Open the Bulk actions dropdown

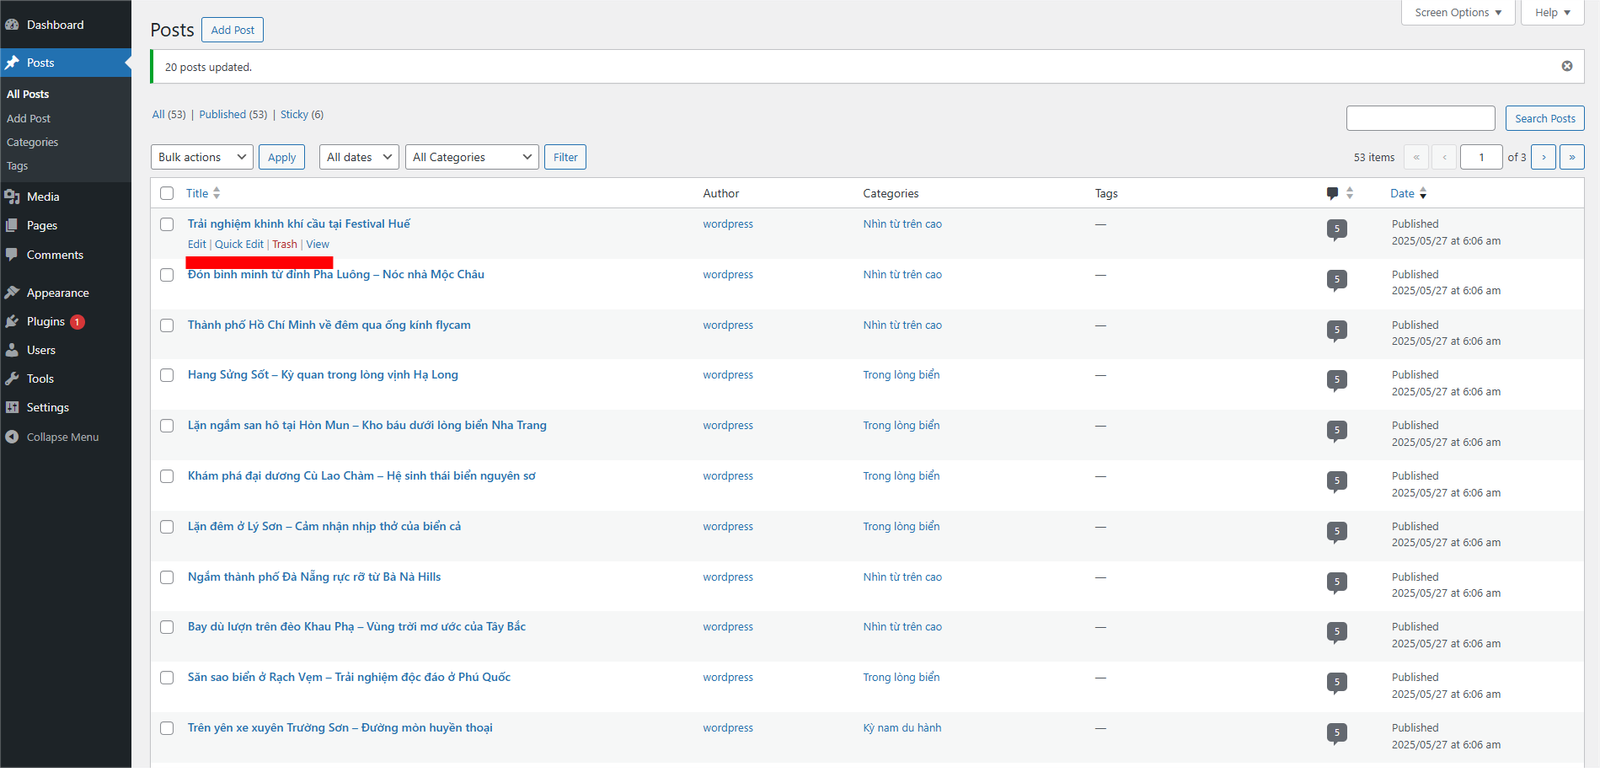(x=202, y=157)
